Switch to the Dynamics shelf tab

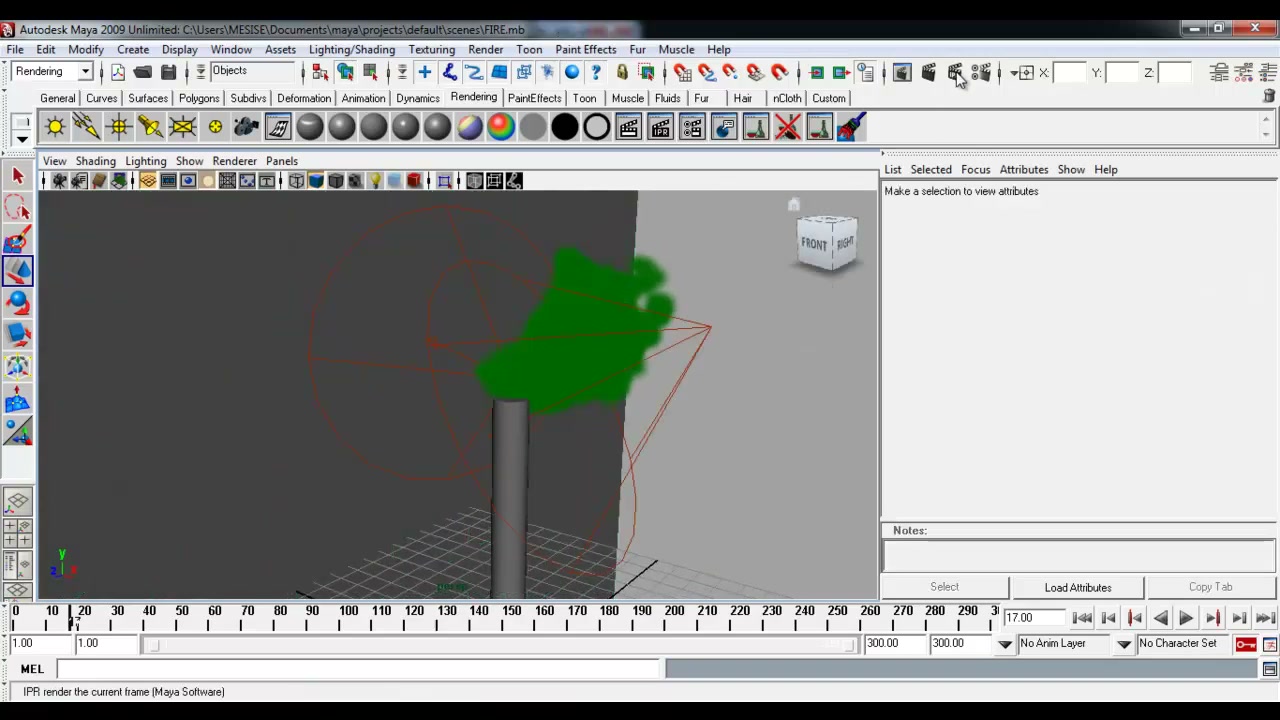coord(417,98)
